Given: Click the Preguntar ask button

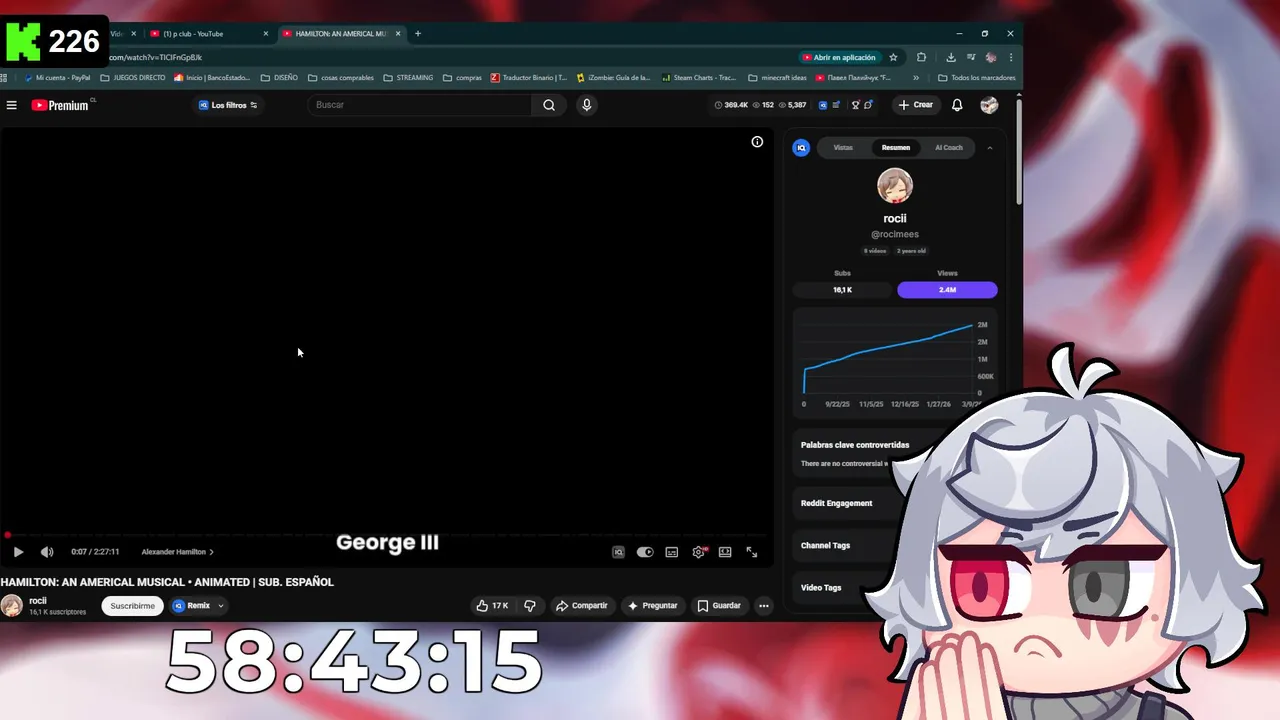Looking at the screenshot, I should 653,606.
